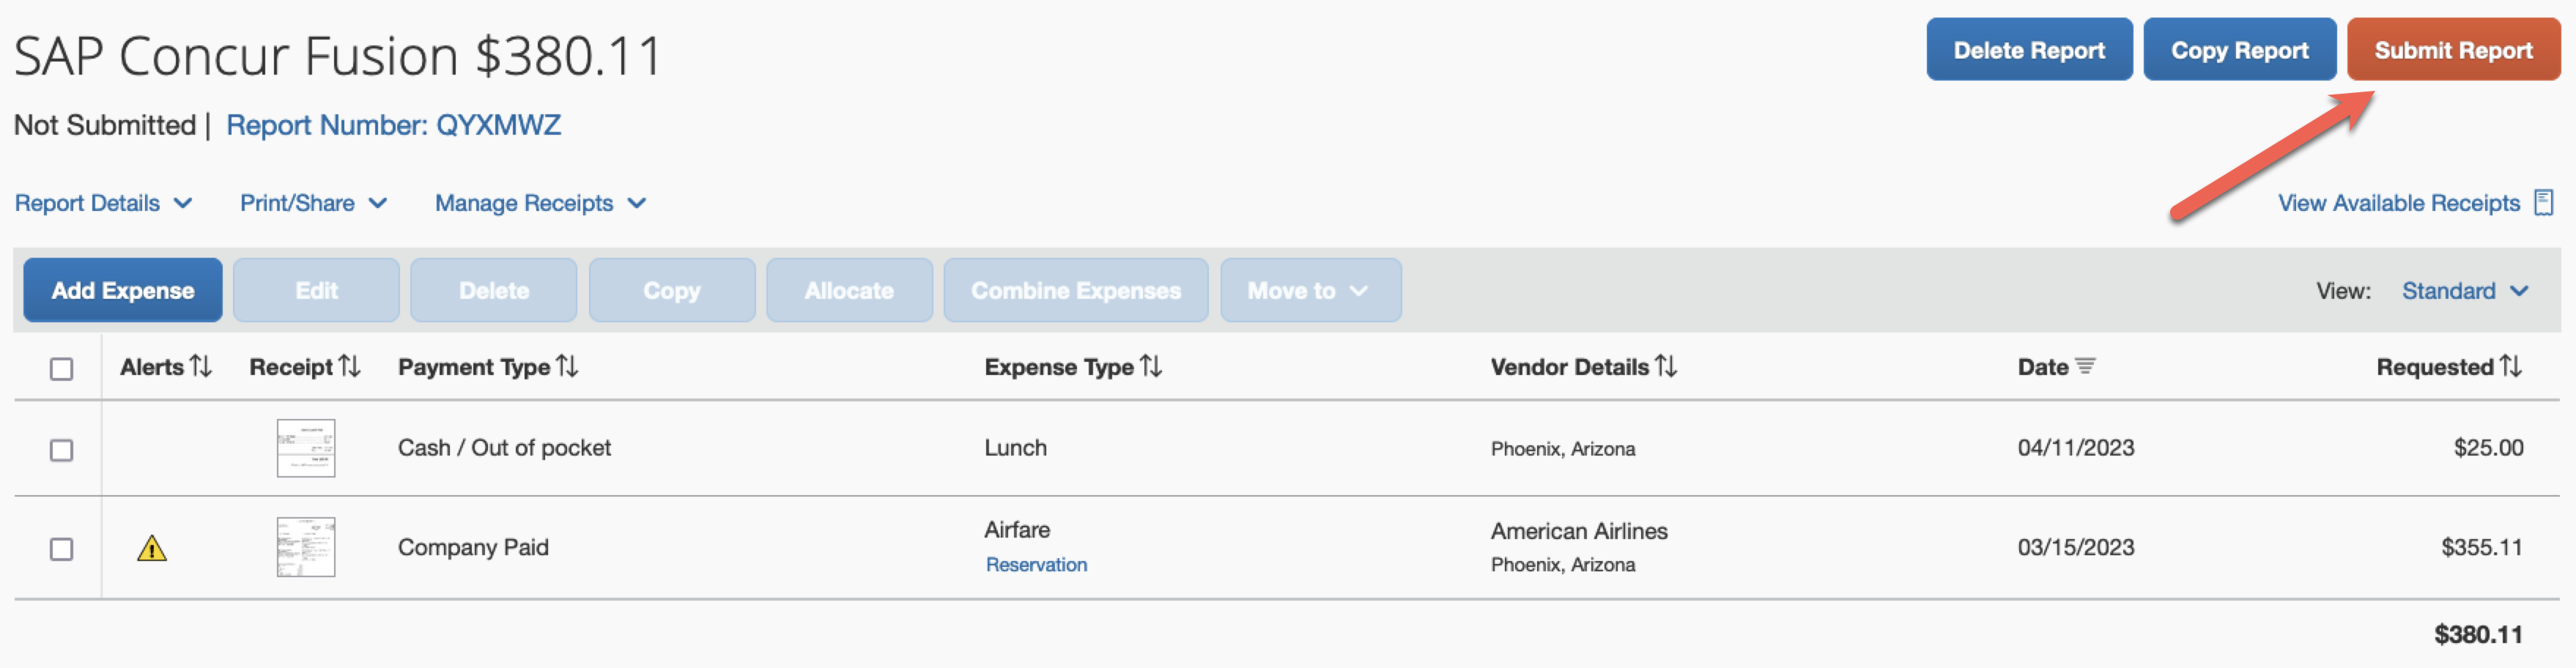
Task: Expand the Manage Receipts menu
Action: pyautogui.click(x=540, y=203)
